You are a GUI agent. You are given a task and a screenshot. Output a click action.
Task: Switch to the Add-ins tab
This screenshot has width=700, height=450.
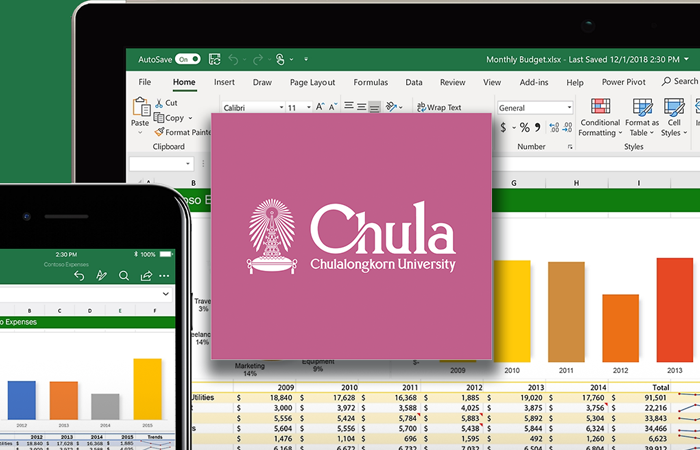[534, 82]
